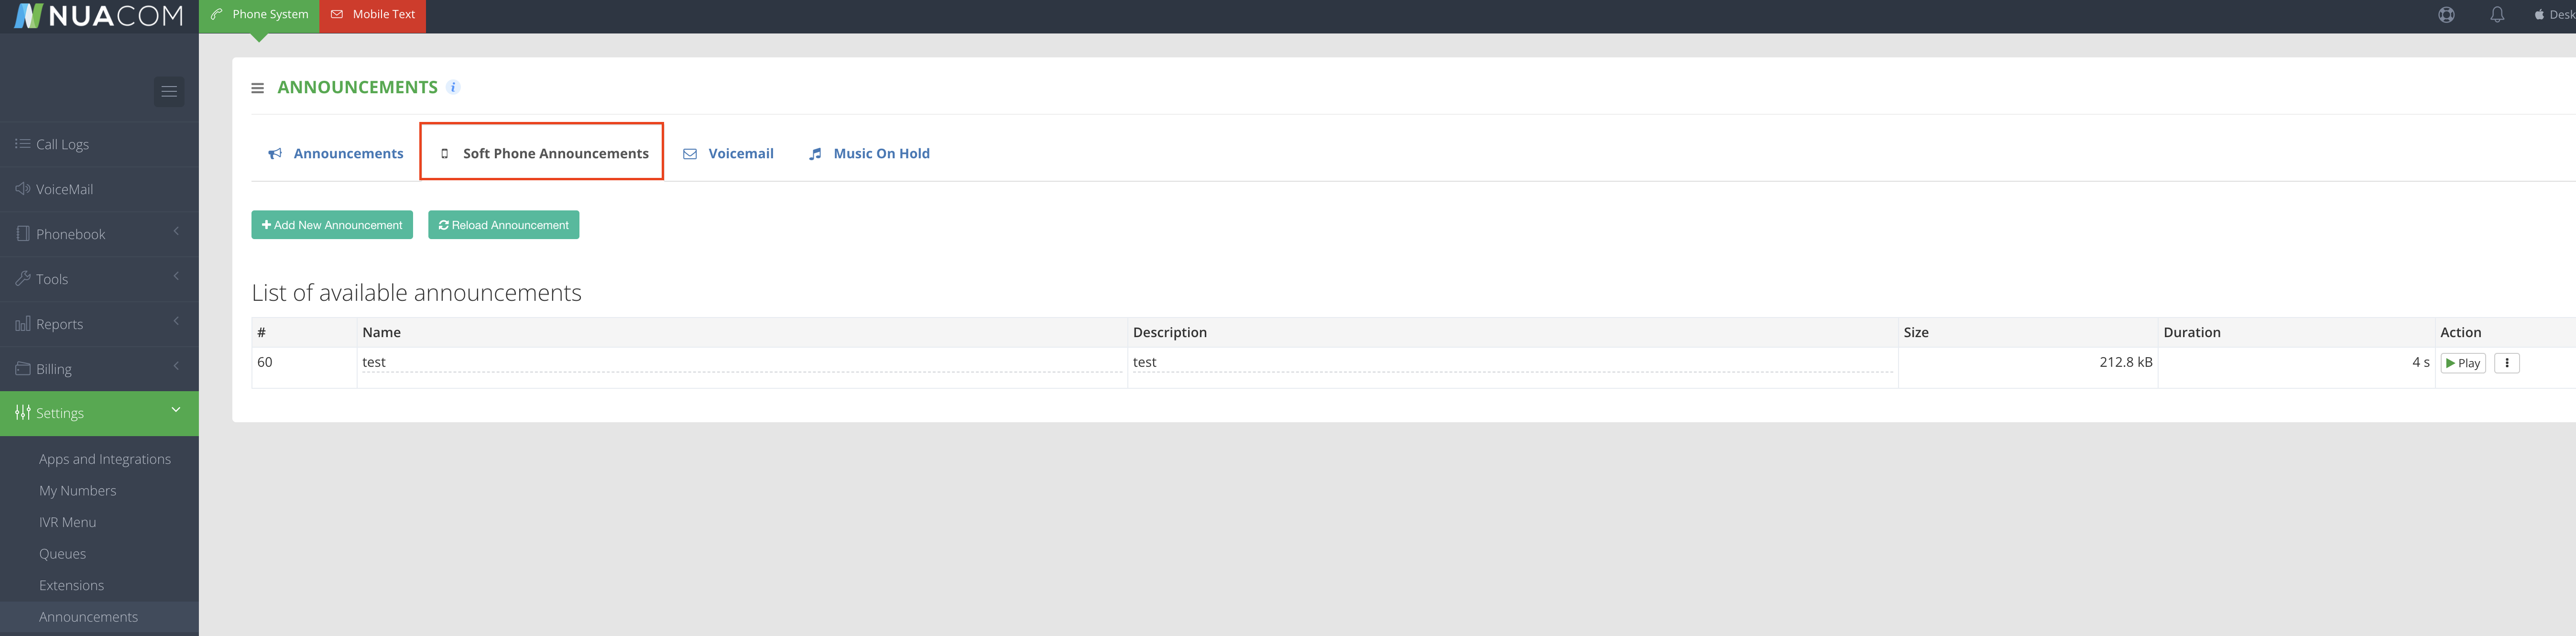This screenshot has height=636, width=2576.
Task: Open the Extensions settings
Action: 71,585
